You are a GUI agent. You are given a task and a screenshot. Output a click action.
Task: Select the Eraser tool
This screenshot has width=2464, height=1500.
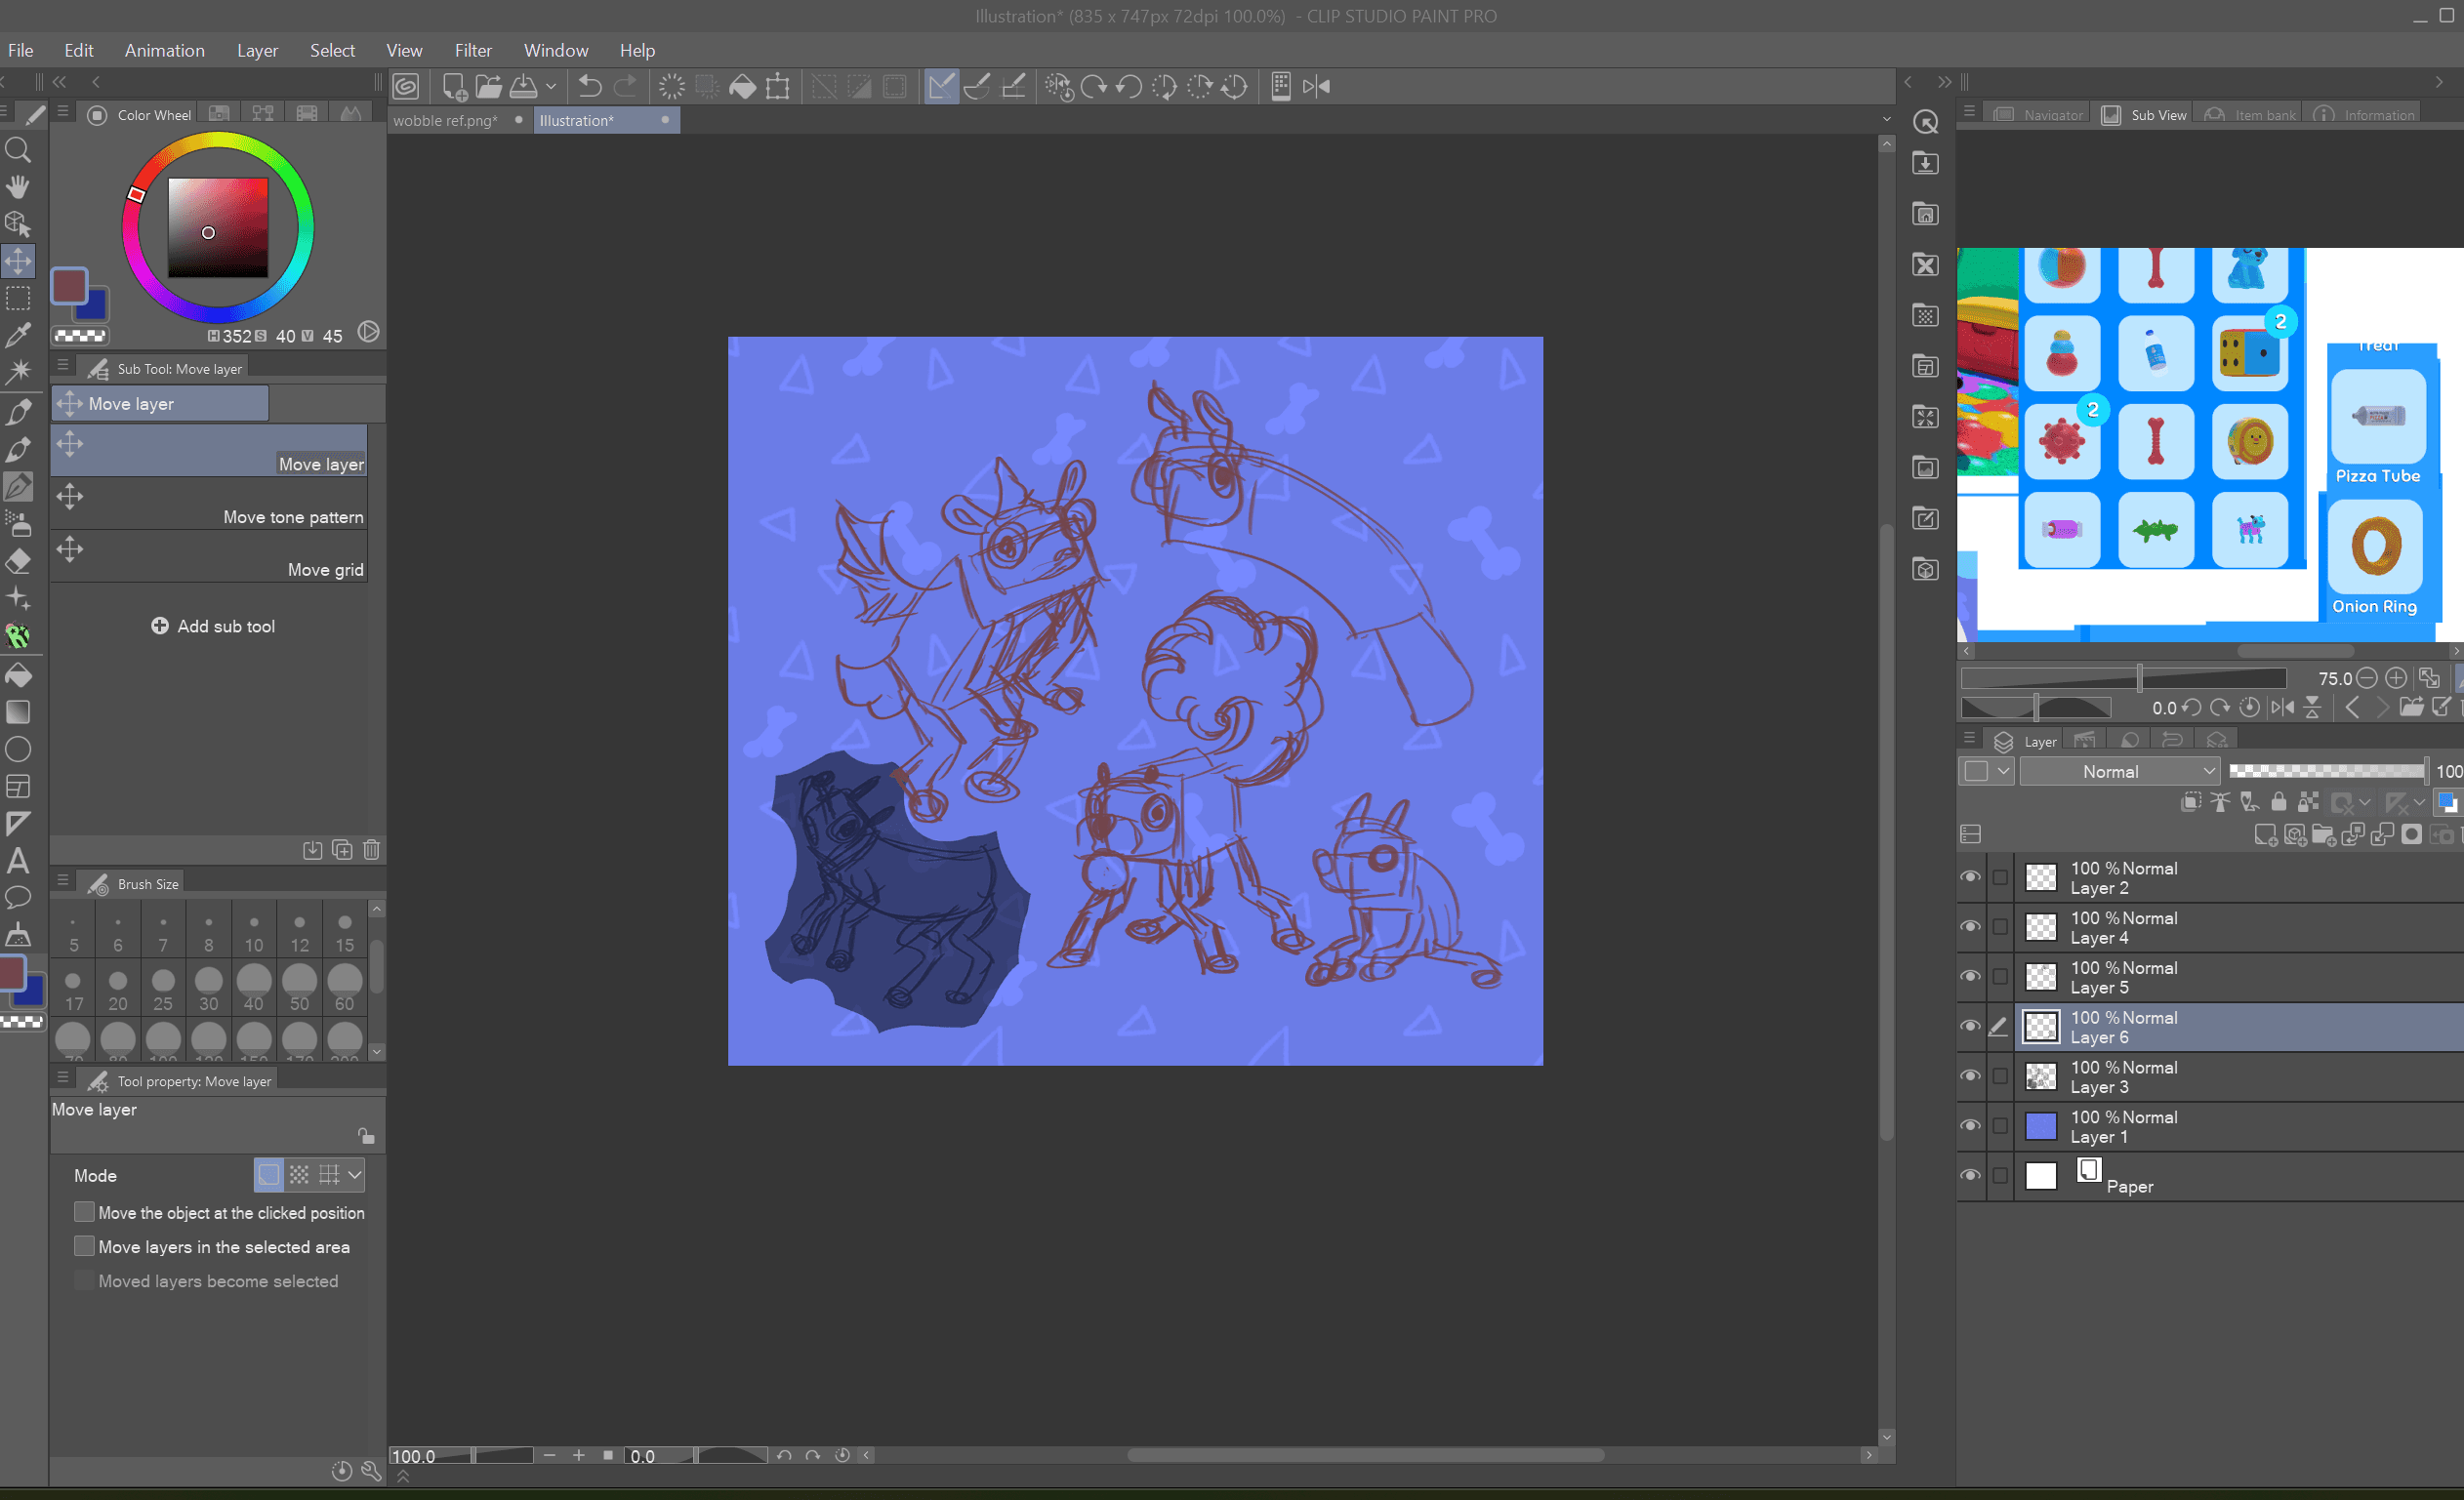18,562
